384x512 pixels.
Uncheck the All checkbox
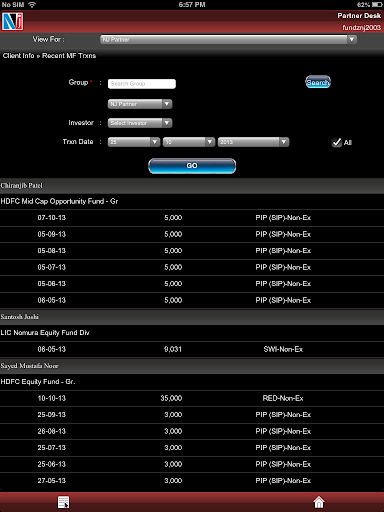pos(337,142)
